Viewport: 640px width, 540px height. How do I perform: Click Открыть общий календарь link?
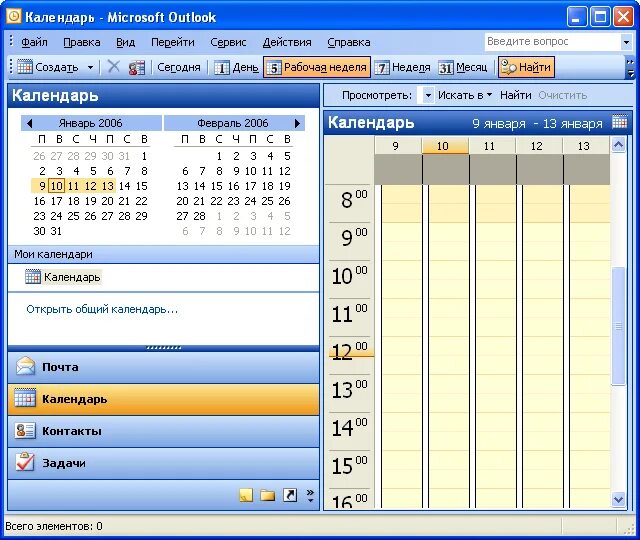pyautogui.click(x=102, y=309)
